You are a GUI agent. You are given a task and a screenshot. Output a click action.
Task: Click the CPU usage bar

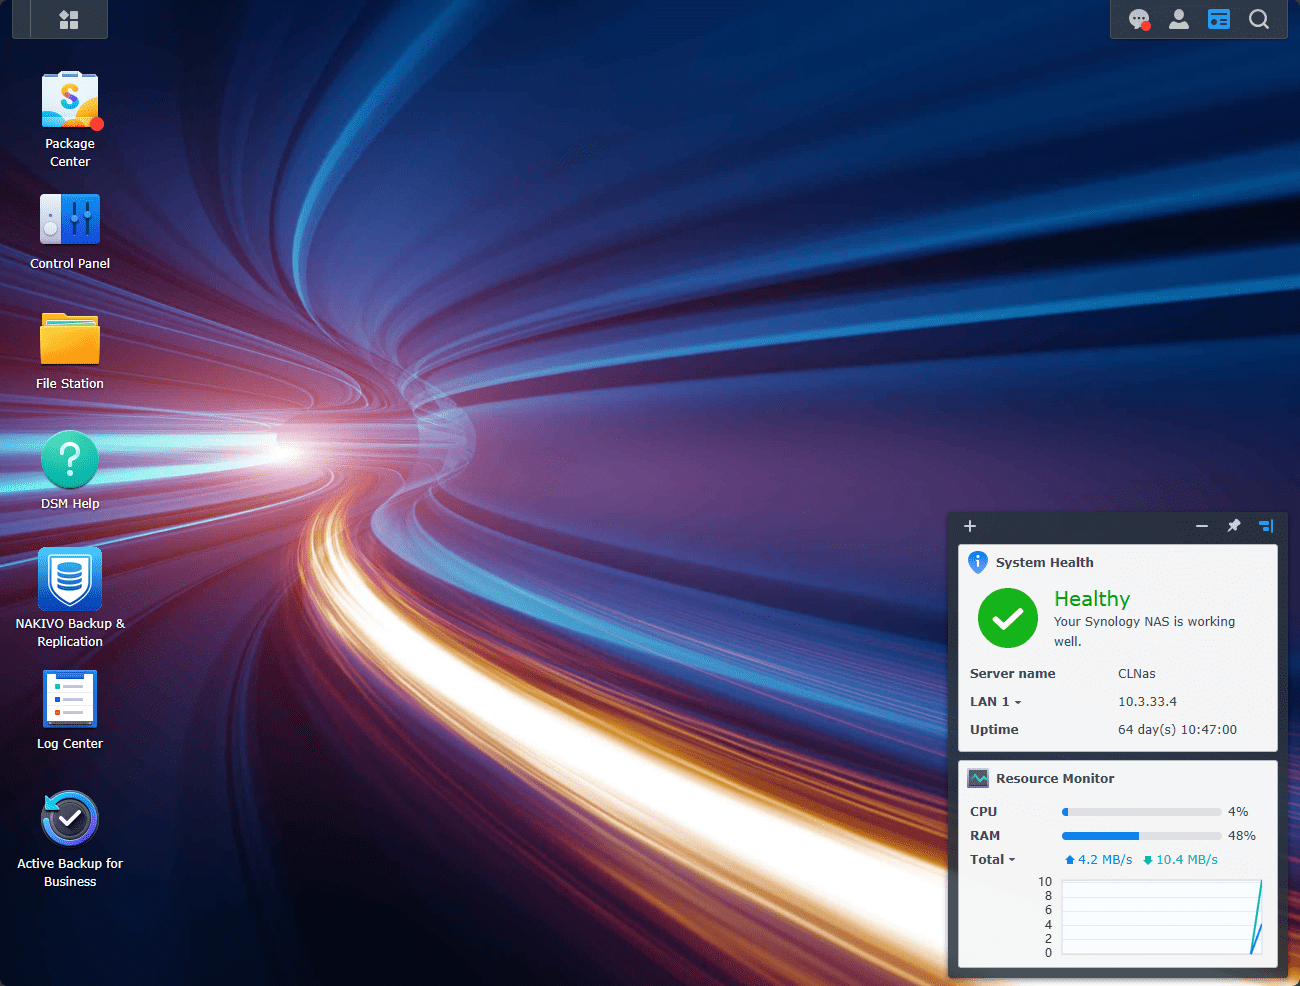[1141, 812]
